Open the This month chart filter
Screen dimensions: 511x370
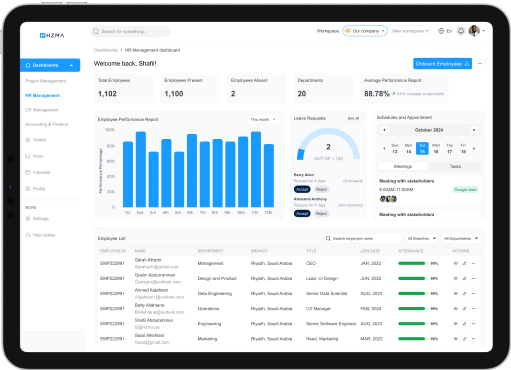click(263, 119)
